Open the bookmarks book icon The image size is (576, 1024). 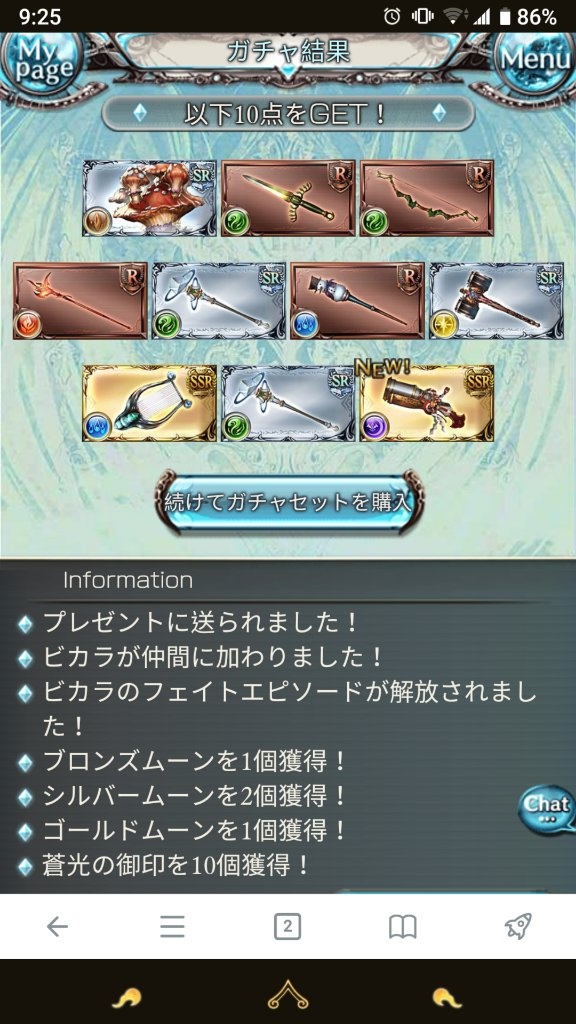(402, 926)
